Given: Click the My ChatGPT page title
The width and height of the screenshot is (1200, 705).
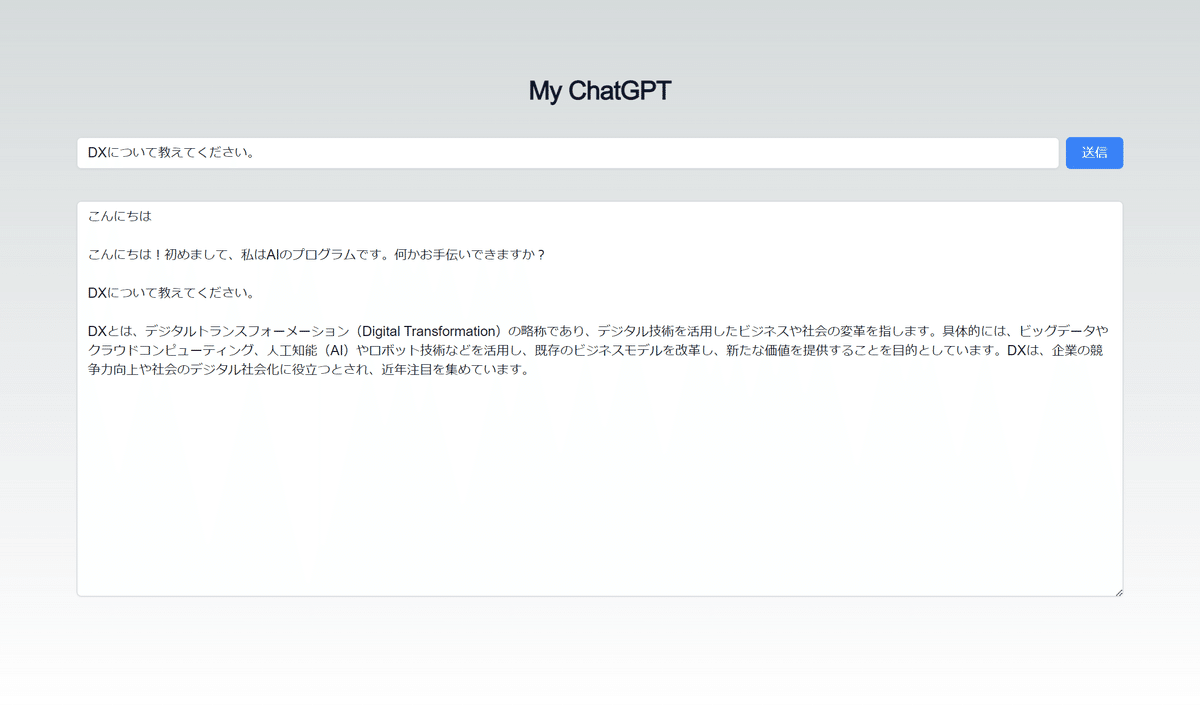Looking at the screenshot, I should pos(600,91).
